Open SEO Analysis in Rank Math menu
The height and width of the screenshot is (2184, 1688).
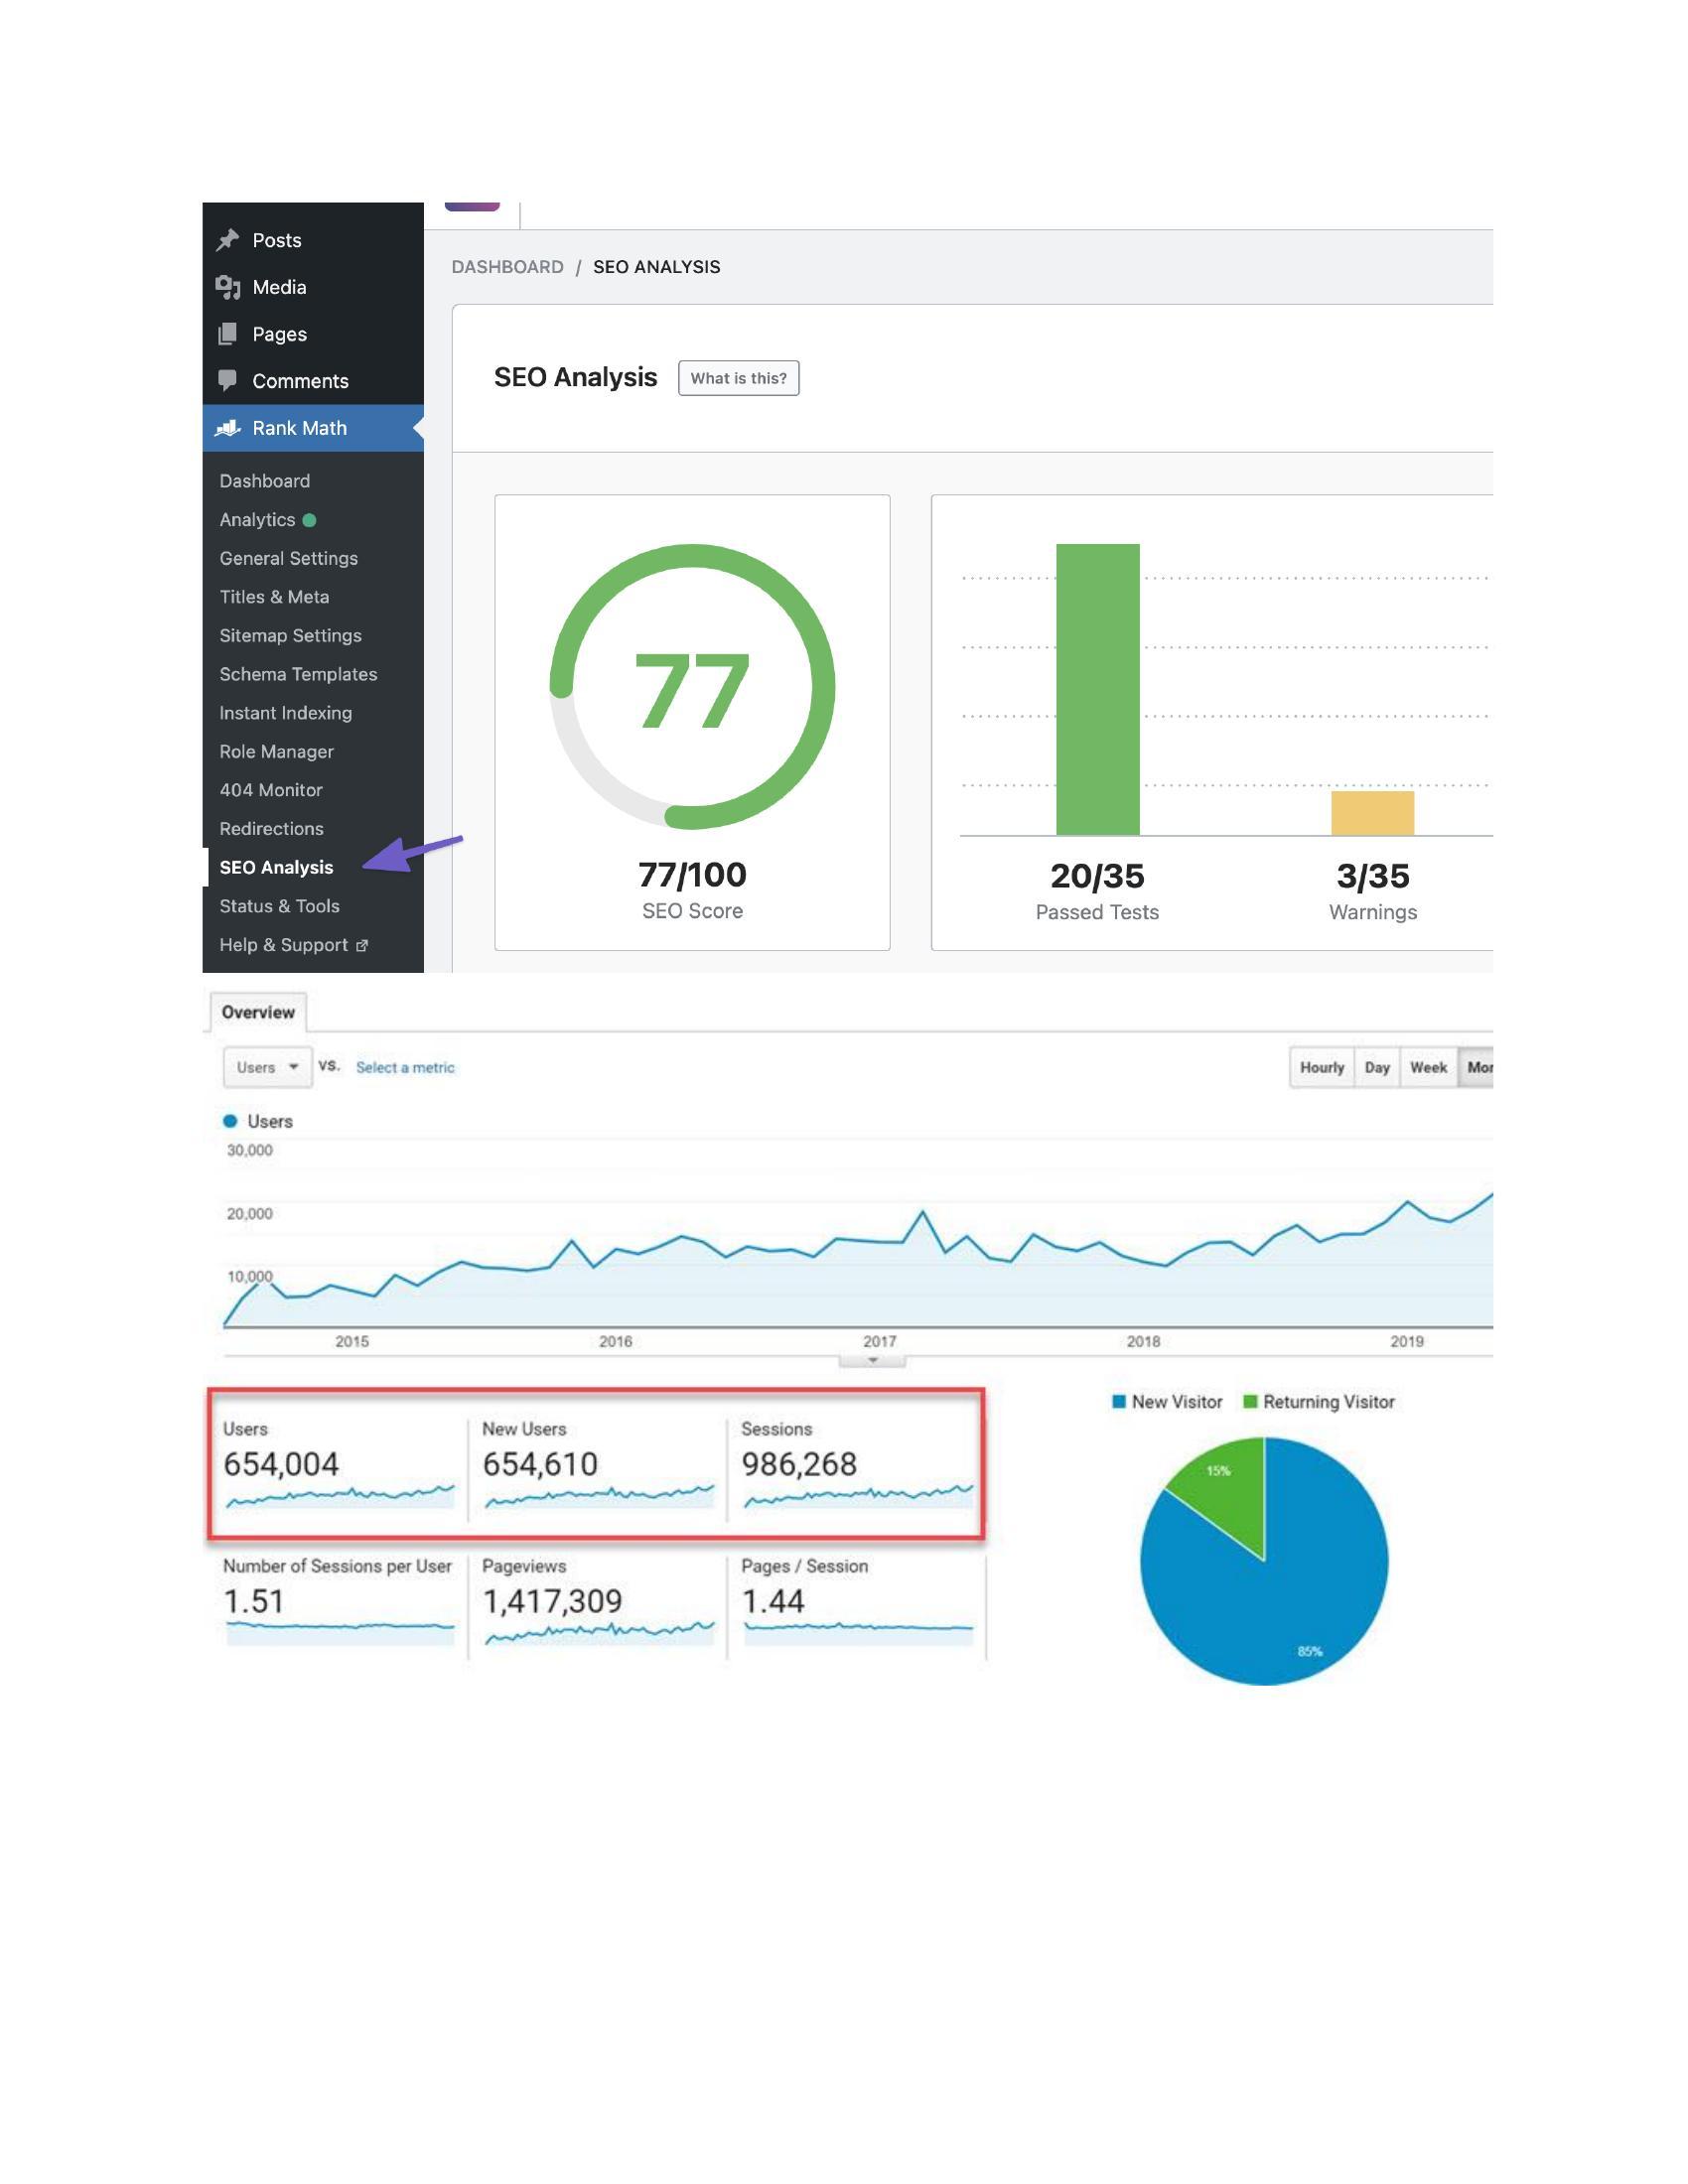[276, 867]
